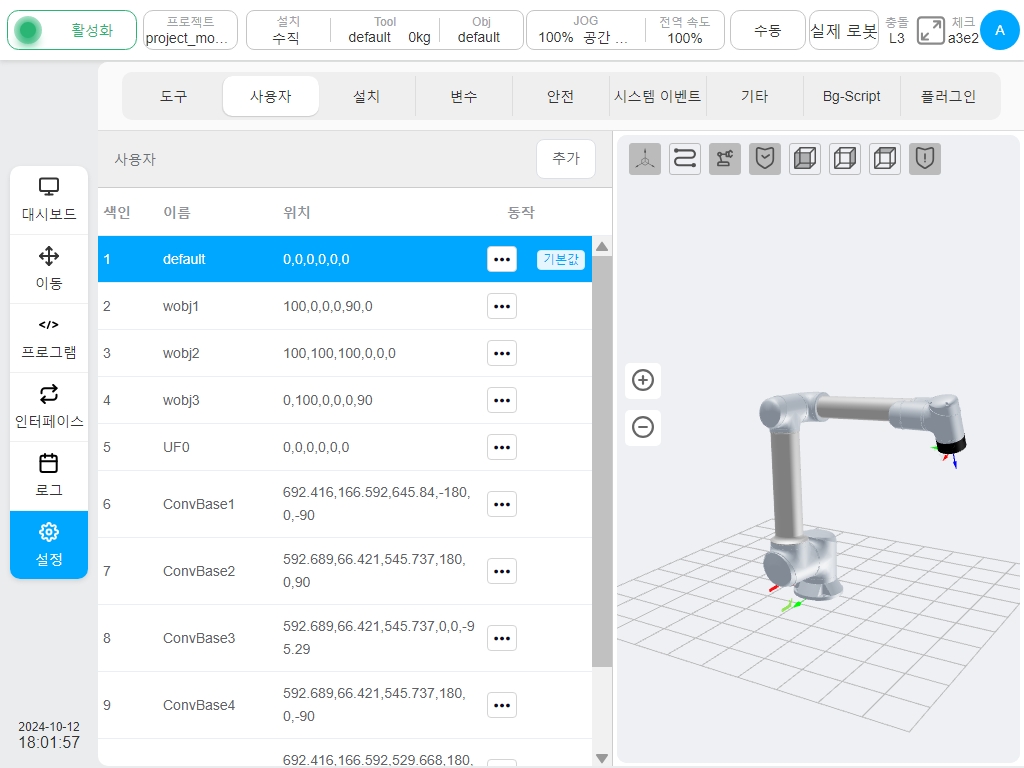Open the installation (설치) vertical setting

[287, 30]
